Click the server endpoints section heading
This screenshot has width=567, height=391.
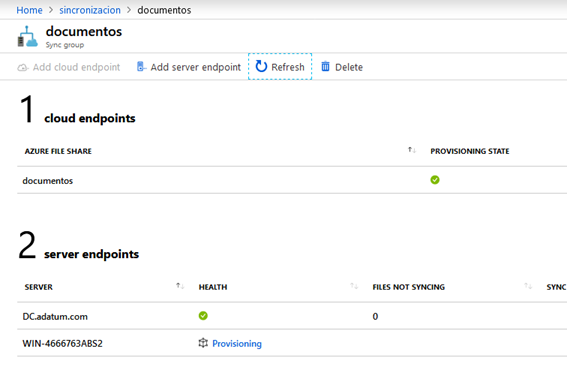[x=91, y=254]
